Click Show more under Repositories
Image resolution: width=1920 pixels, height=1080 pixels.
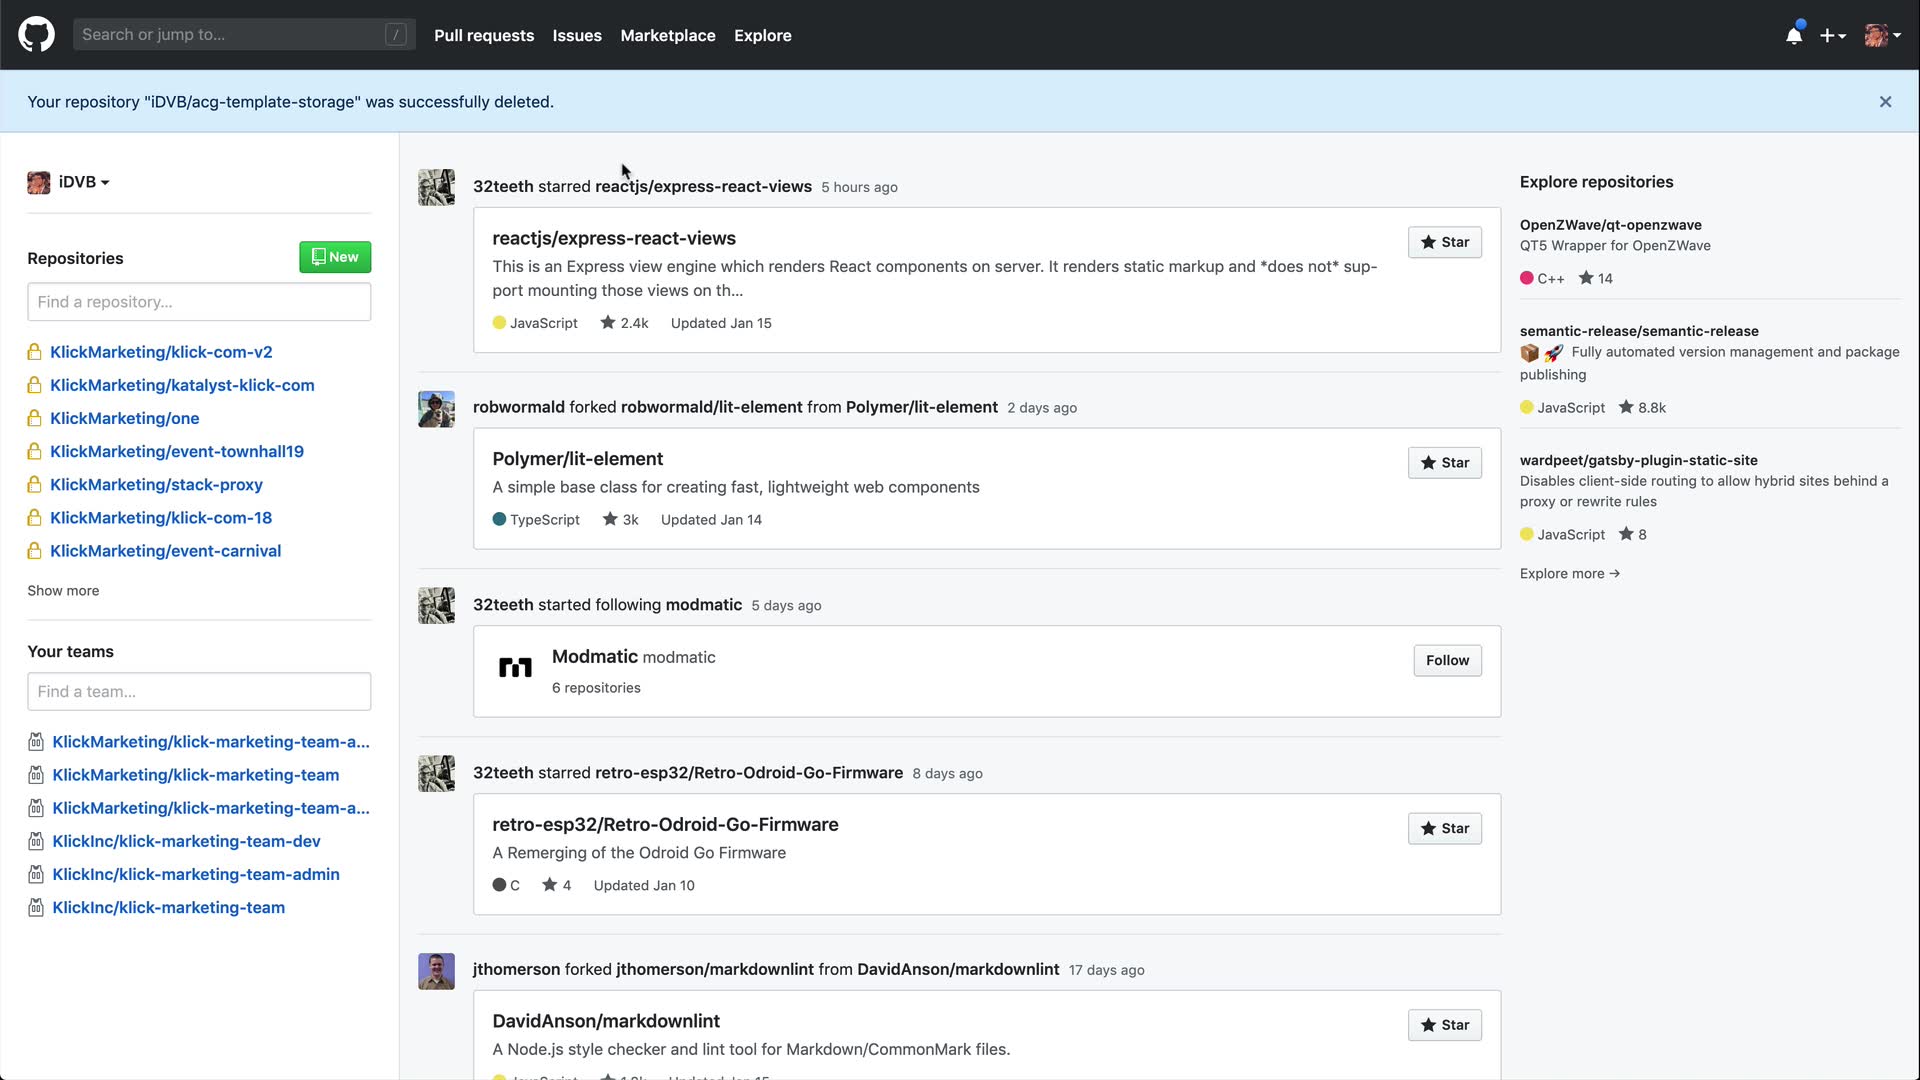coord(63,591)
